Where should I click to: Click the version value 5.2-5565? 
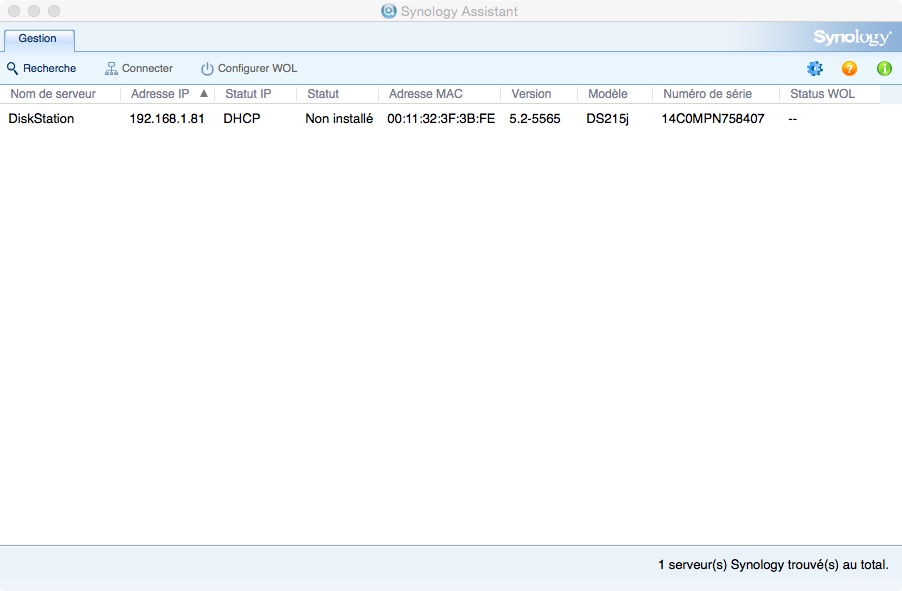click(x=534, y=119)
